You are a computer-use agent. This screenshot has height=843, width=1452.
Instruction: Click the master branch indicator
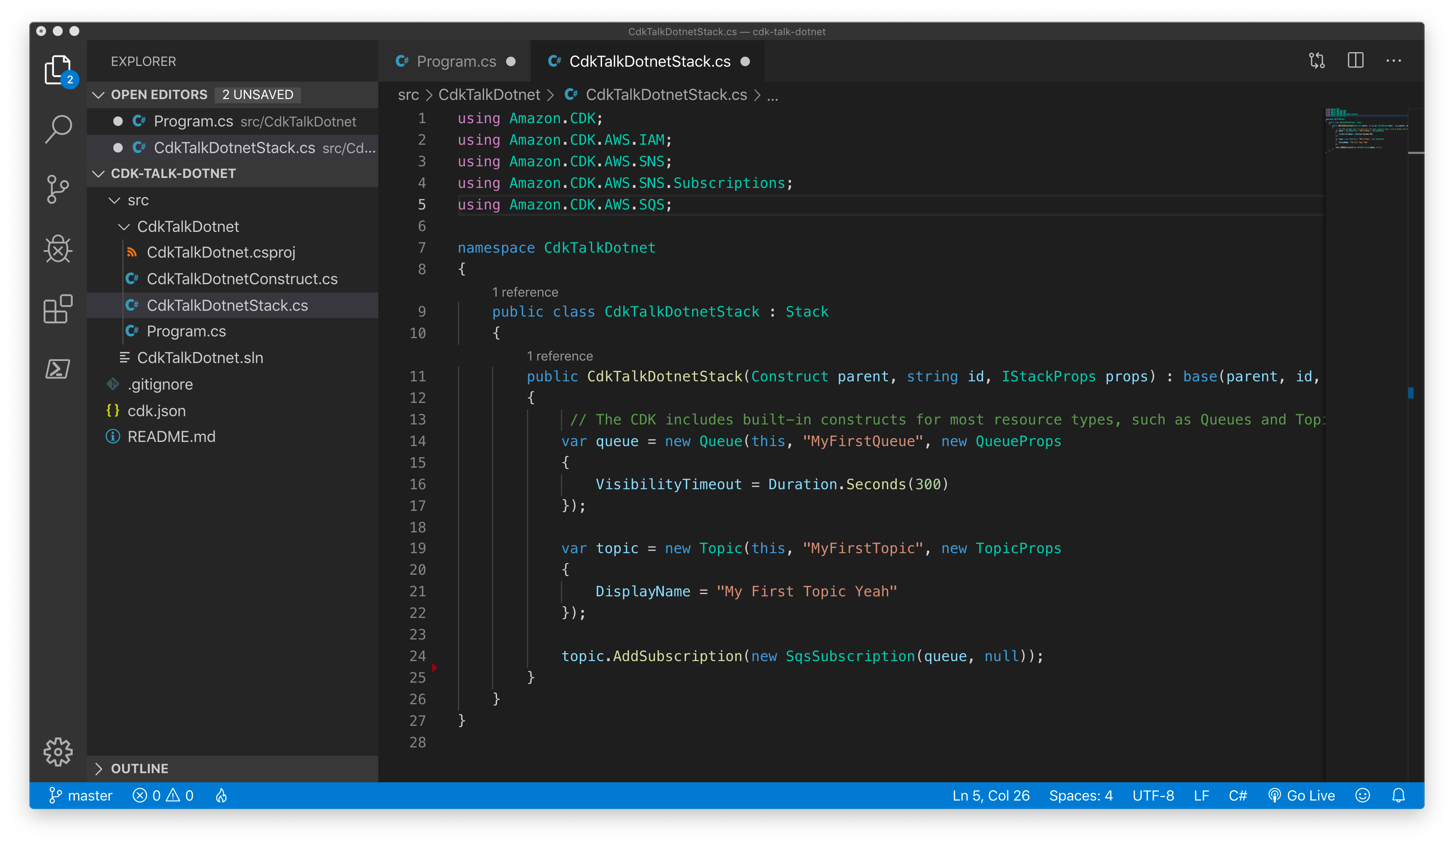(x=80, y=796)
